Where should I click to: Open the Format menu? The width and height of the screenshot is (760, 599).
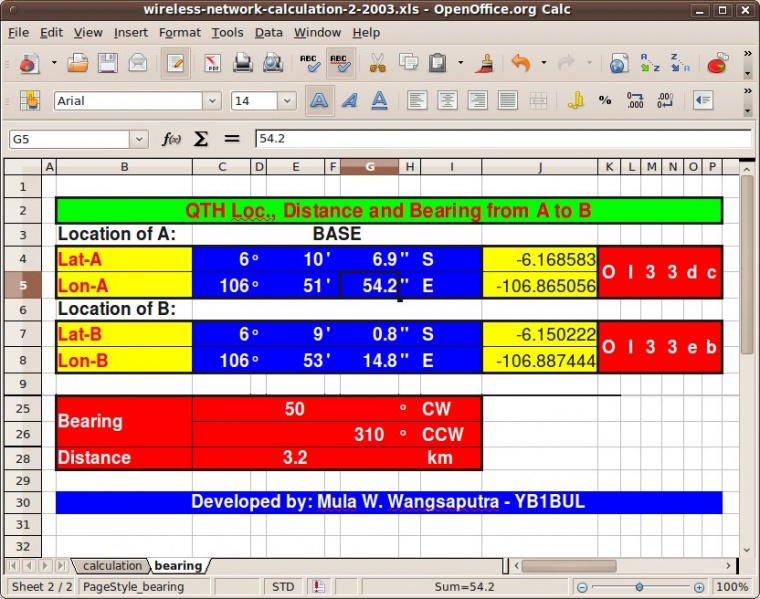click(179, 32)
